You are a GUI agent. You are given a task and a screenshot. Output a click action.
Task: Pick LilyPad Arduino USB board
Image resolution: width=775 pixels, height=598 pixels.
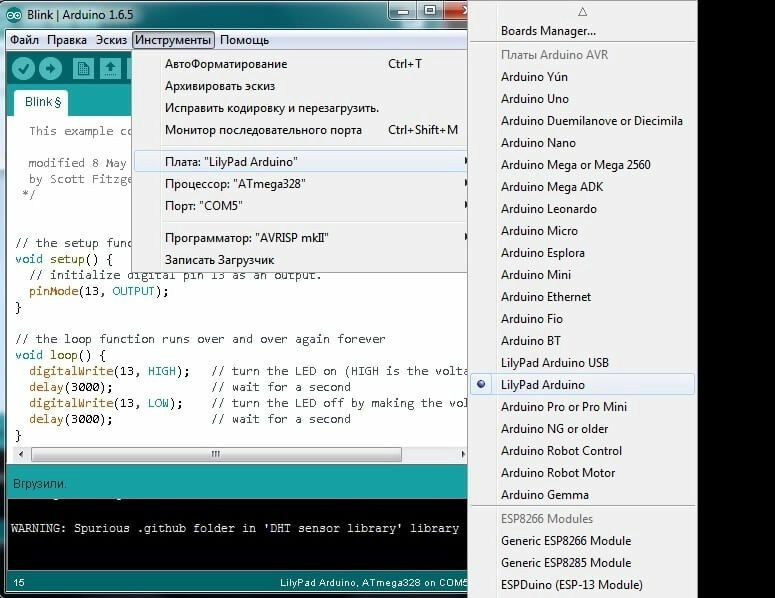coord(583,363)
